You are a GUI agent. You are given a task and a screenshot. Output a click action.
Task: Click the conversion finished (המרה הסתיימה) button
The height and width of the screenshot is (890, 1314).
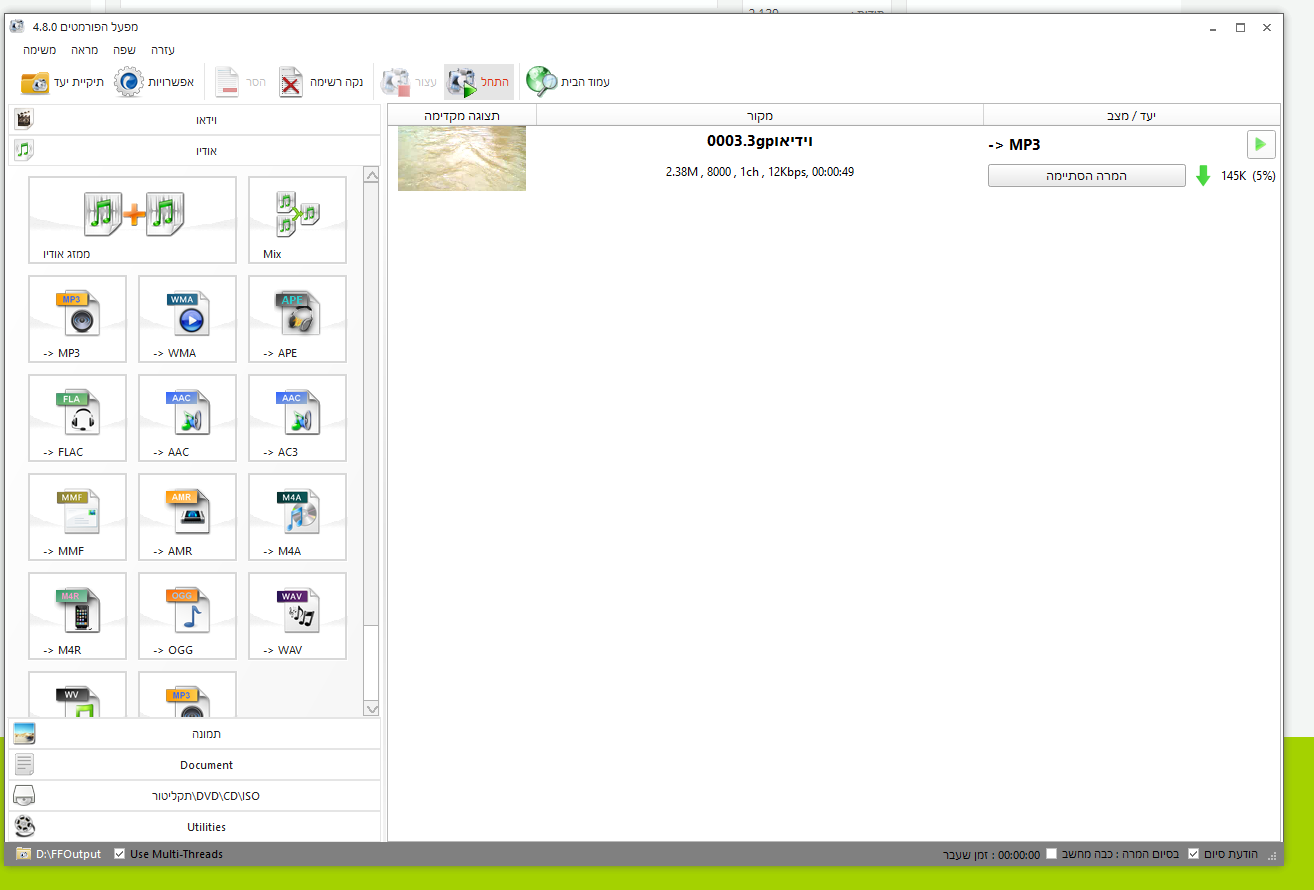(1086, 176)
